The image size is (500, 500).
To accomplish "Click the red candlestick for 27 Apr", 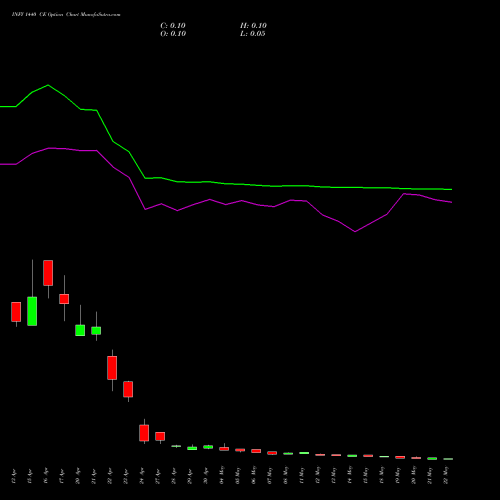I will tap(160, 436).
